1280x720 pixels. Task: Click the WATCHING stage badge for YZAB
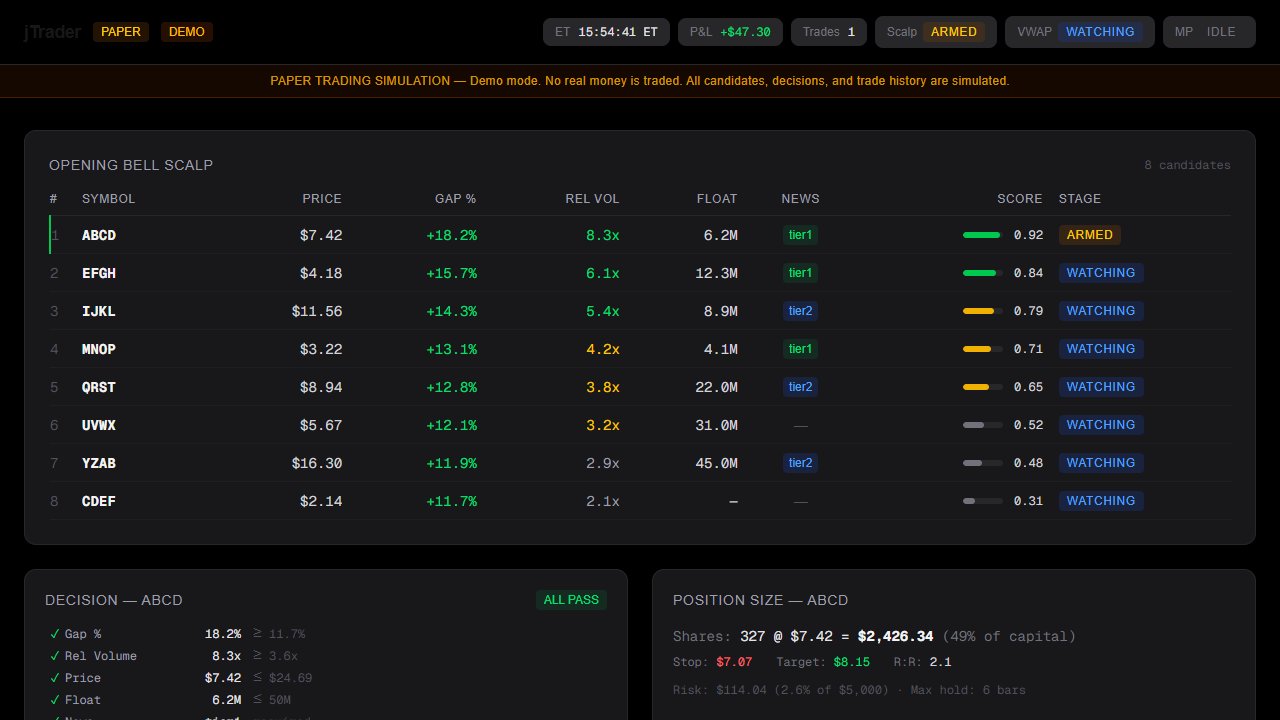click(1101, 463)
